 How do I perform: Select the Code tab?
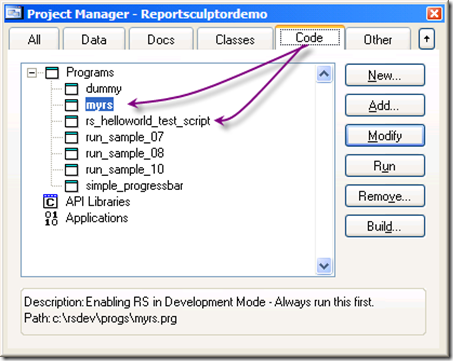point(310,37)
